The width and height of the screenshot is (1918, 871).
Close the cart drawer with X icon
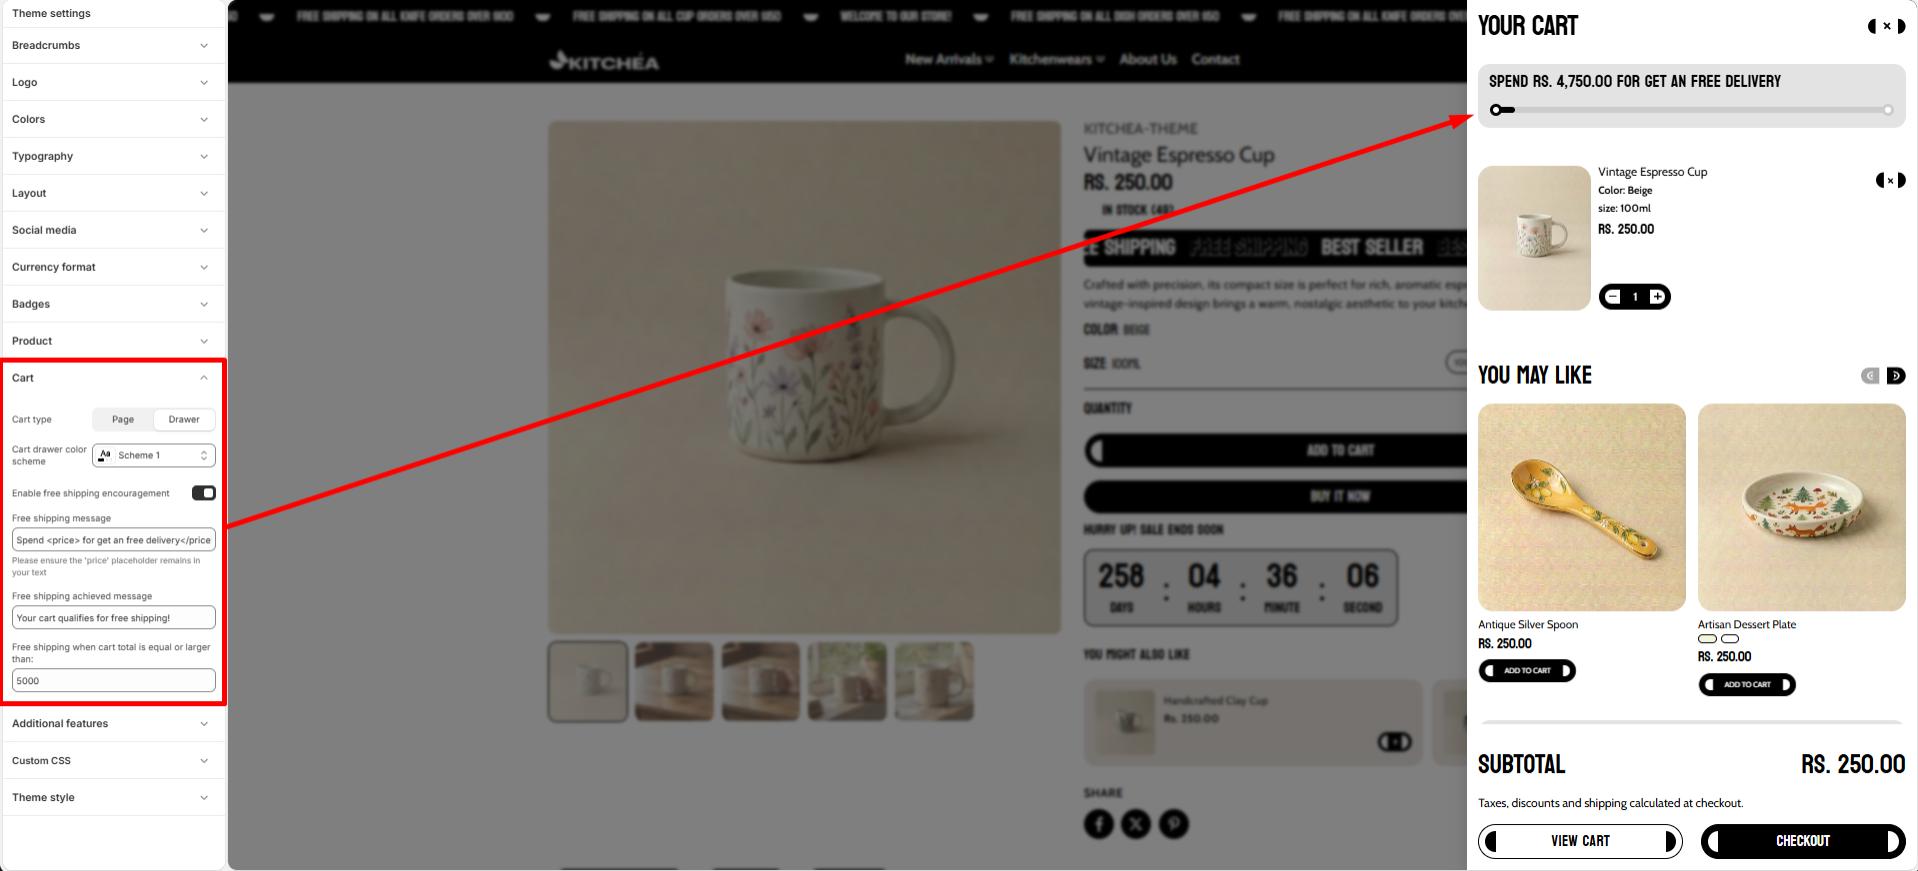[1886, 26]
